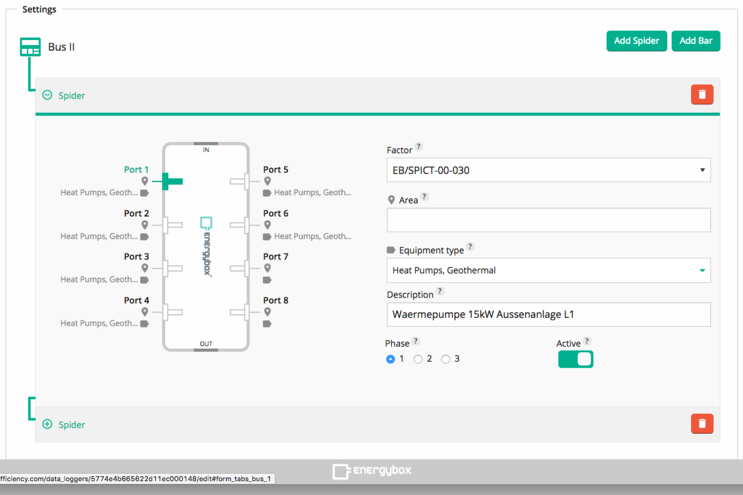Click the Add Spider button
The height and width of the screenshot is (495, 743).
click(636, 41)
